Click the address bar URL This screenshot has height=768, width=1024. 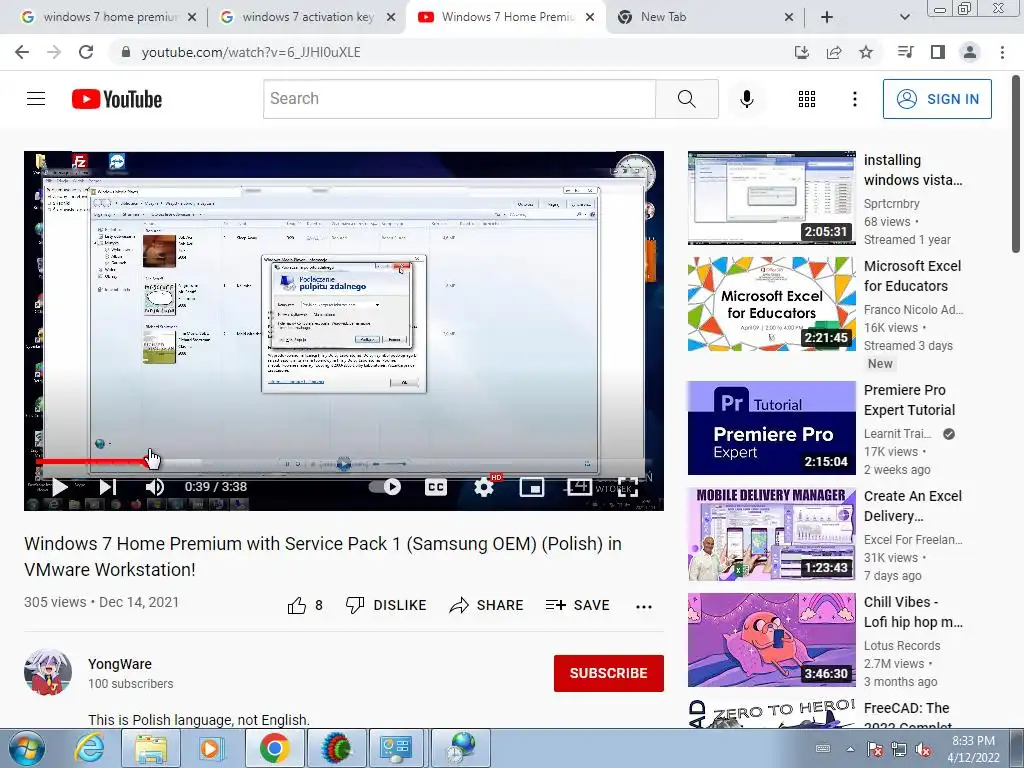click(251, 52)
